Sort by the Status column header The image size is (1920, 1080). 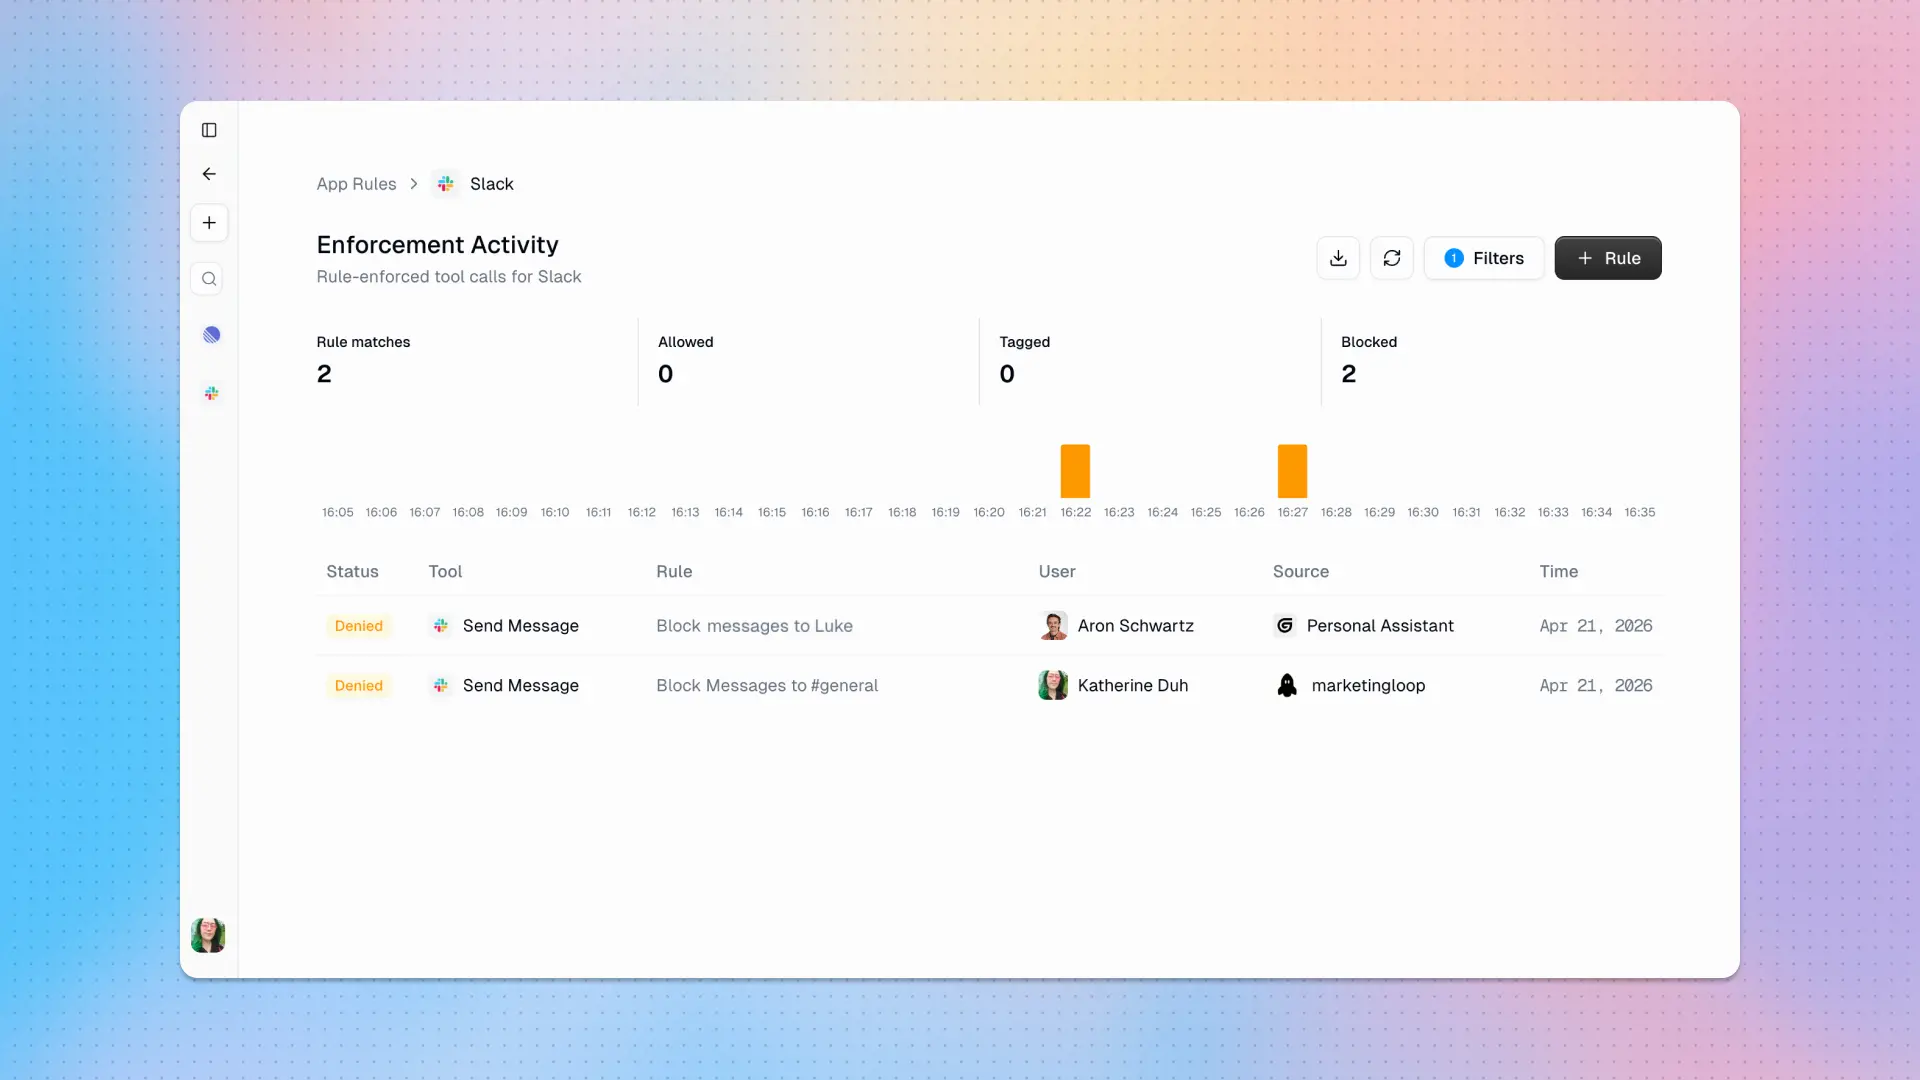[352, 572]
